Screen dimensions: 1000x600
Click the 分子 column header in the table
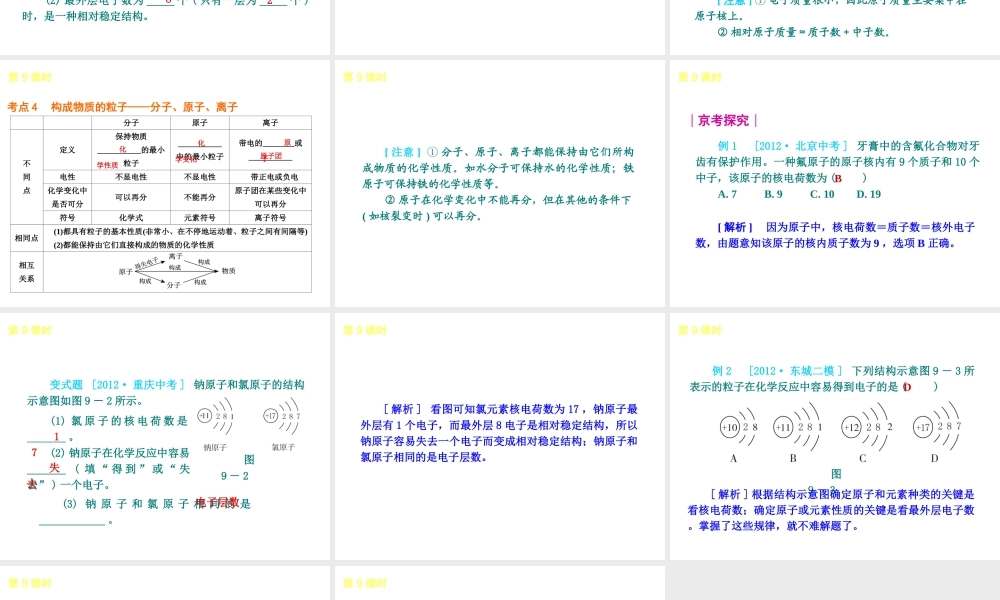pos(131,122)
